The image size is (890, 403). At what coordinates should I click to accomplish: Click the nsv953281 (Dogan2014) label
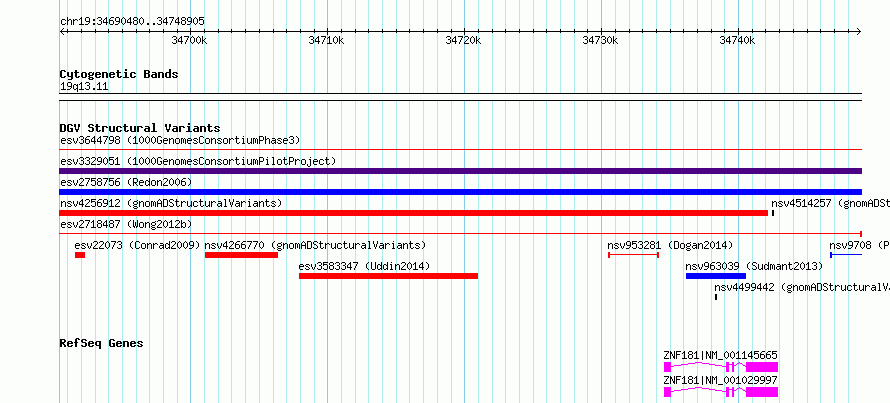click(670, 245)
